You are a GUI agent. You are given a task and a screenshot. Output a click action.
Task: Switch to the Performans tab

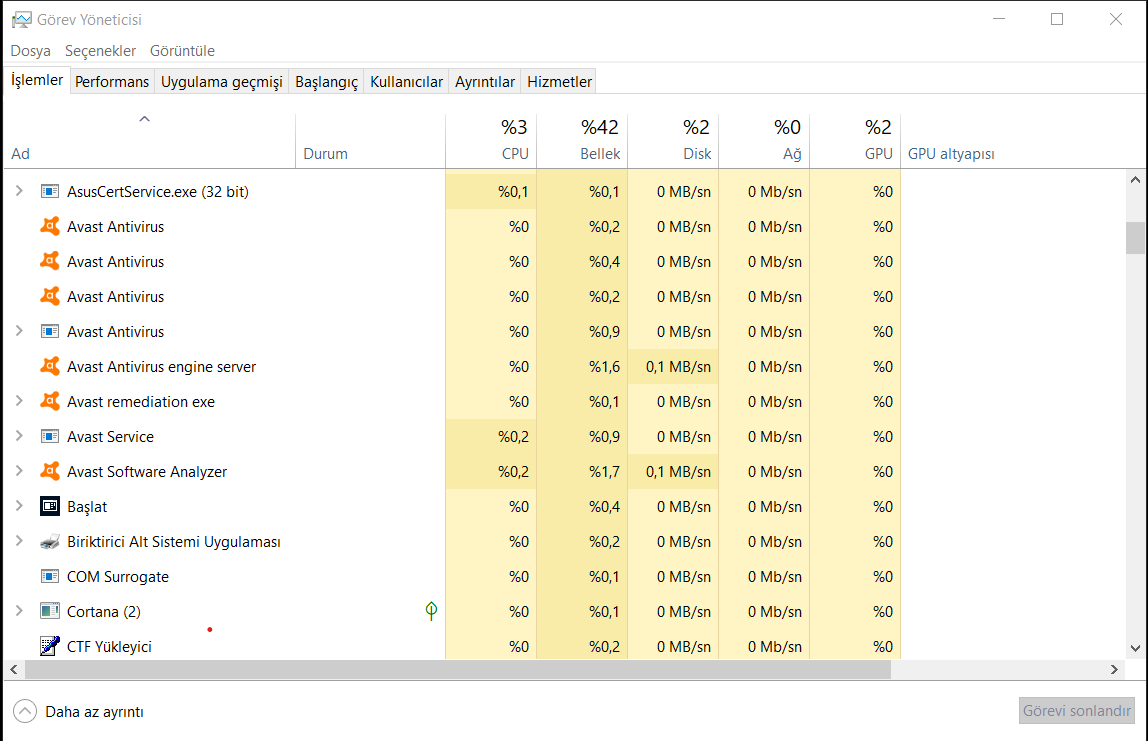click(x=112, y=82)
